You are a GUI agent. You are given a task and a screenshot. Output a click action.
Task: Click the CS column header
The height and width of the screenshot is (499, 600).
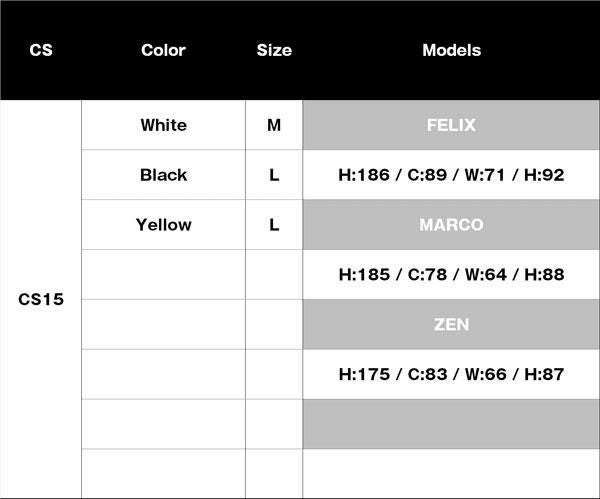(x=41, y=50)
